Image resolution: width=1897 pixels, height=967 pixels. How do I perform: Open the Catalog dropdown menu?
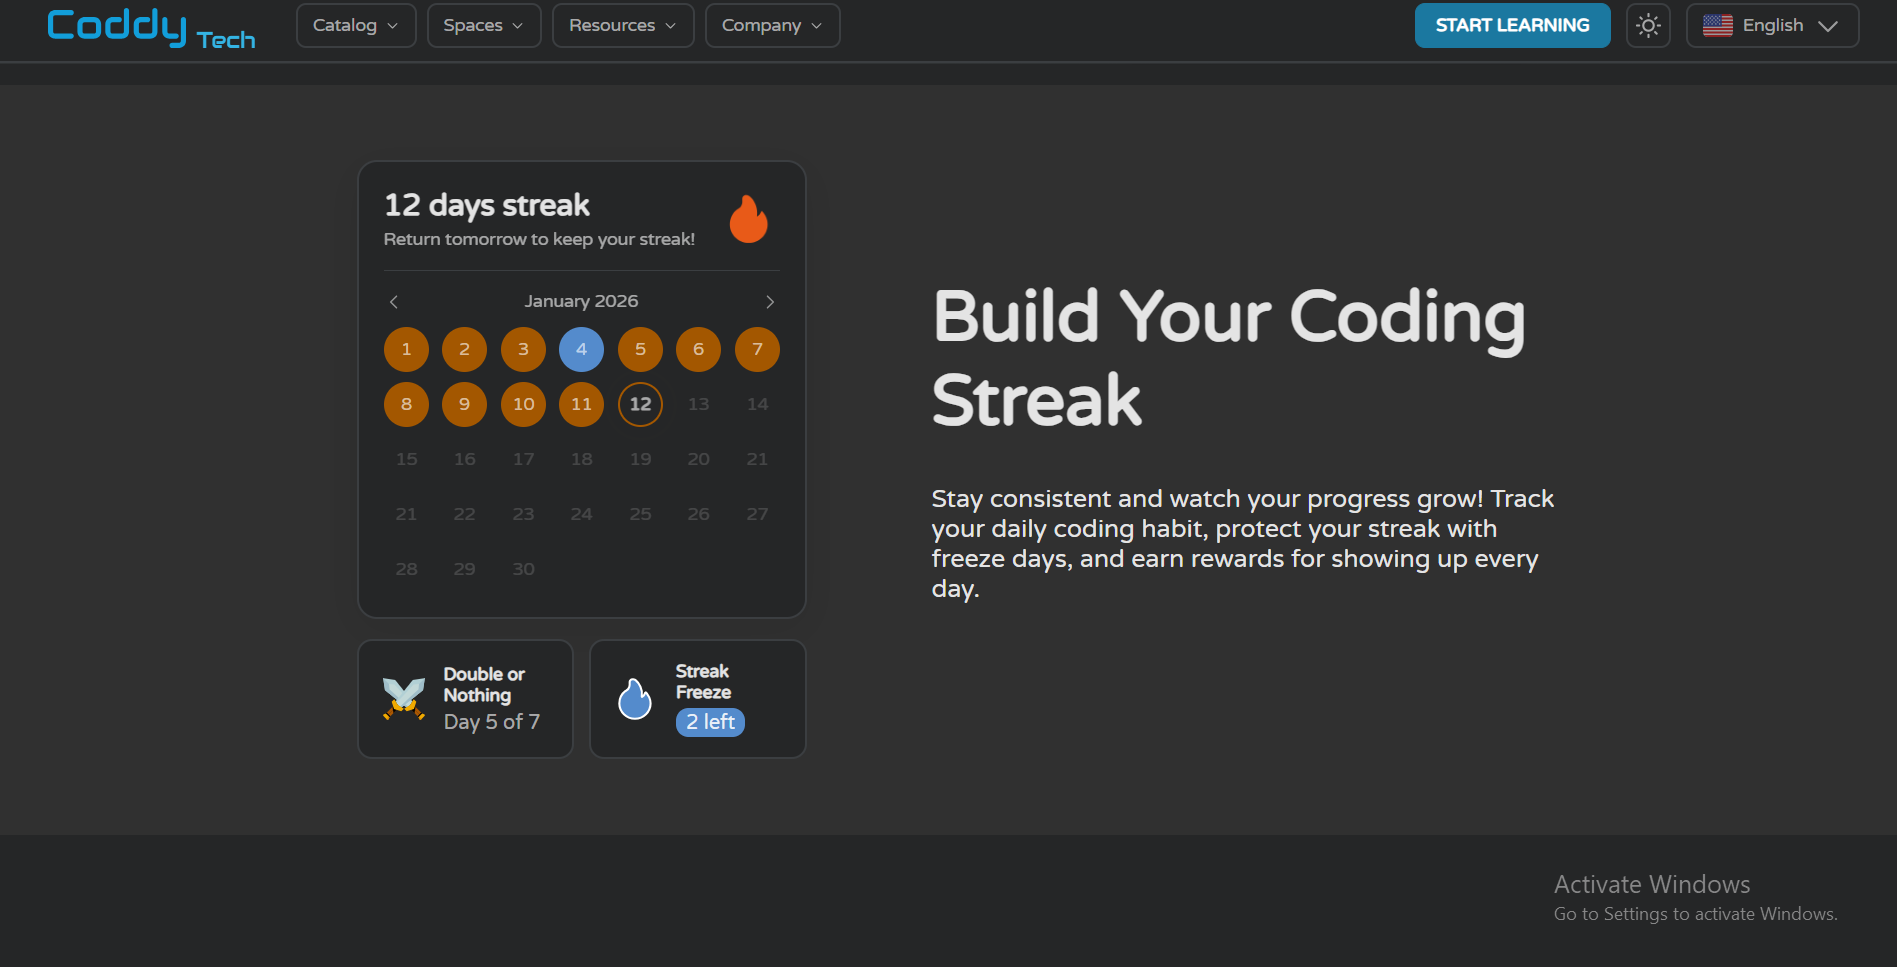(356, 25)
